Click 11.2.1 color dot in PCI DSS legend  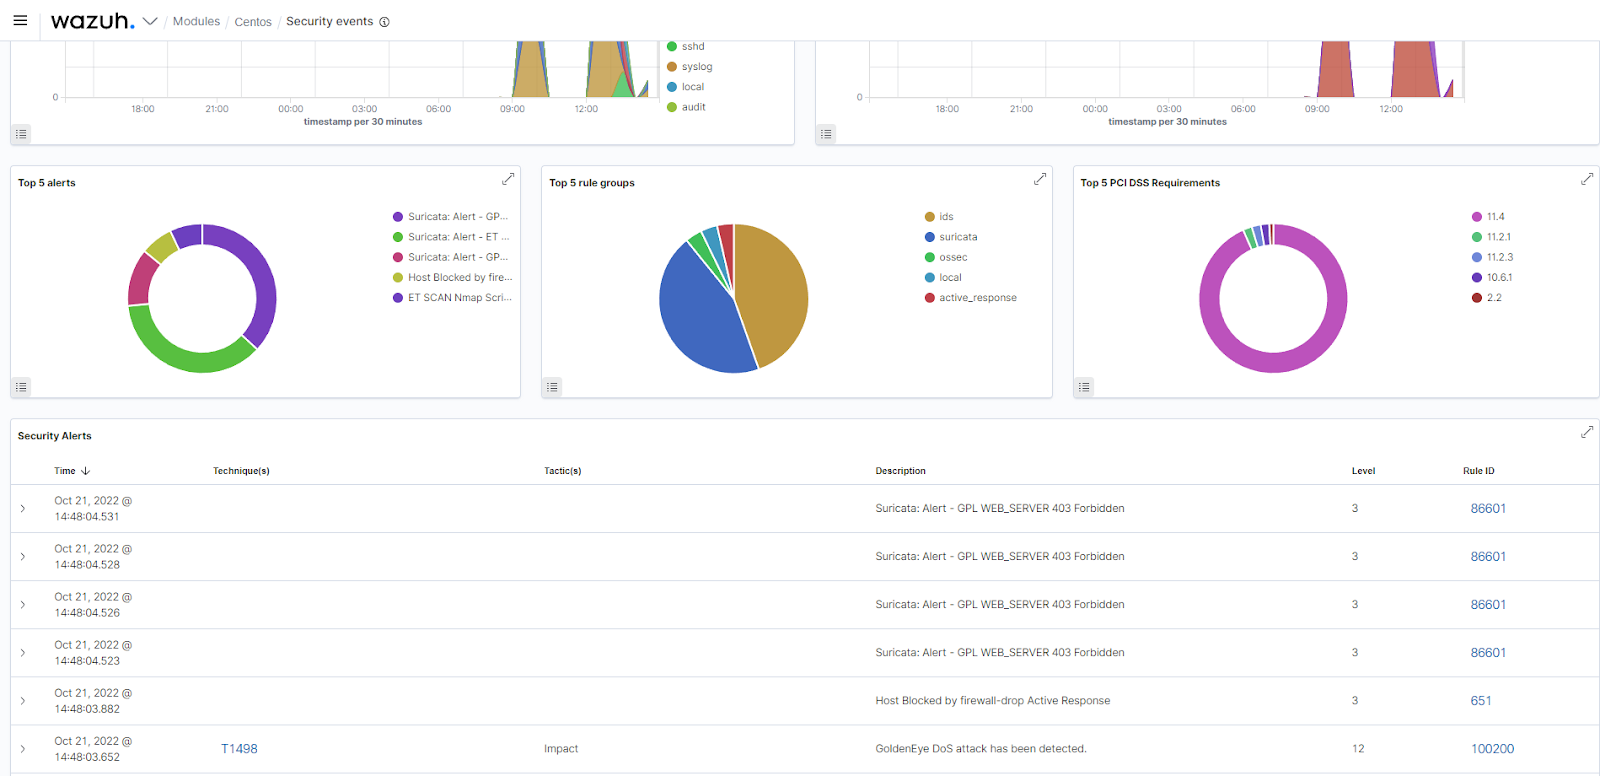click(x=1477, y=237)
